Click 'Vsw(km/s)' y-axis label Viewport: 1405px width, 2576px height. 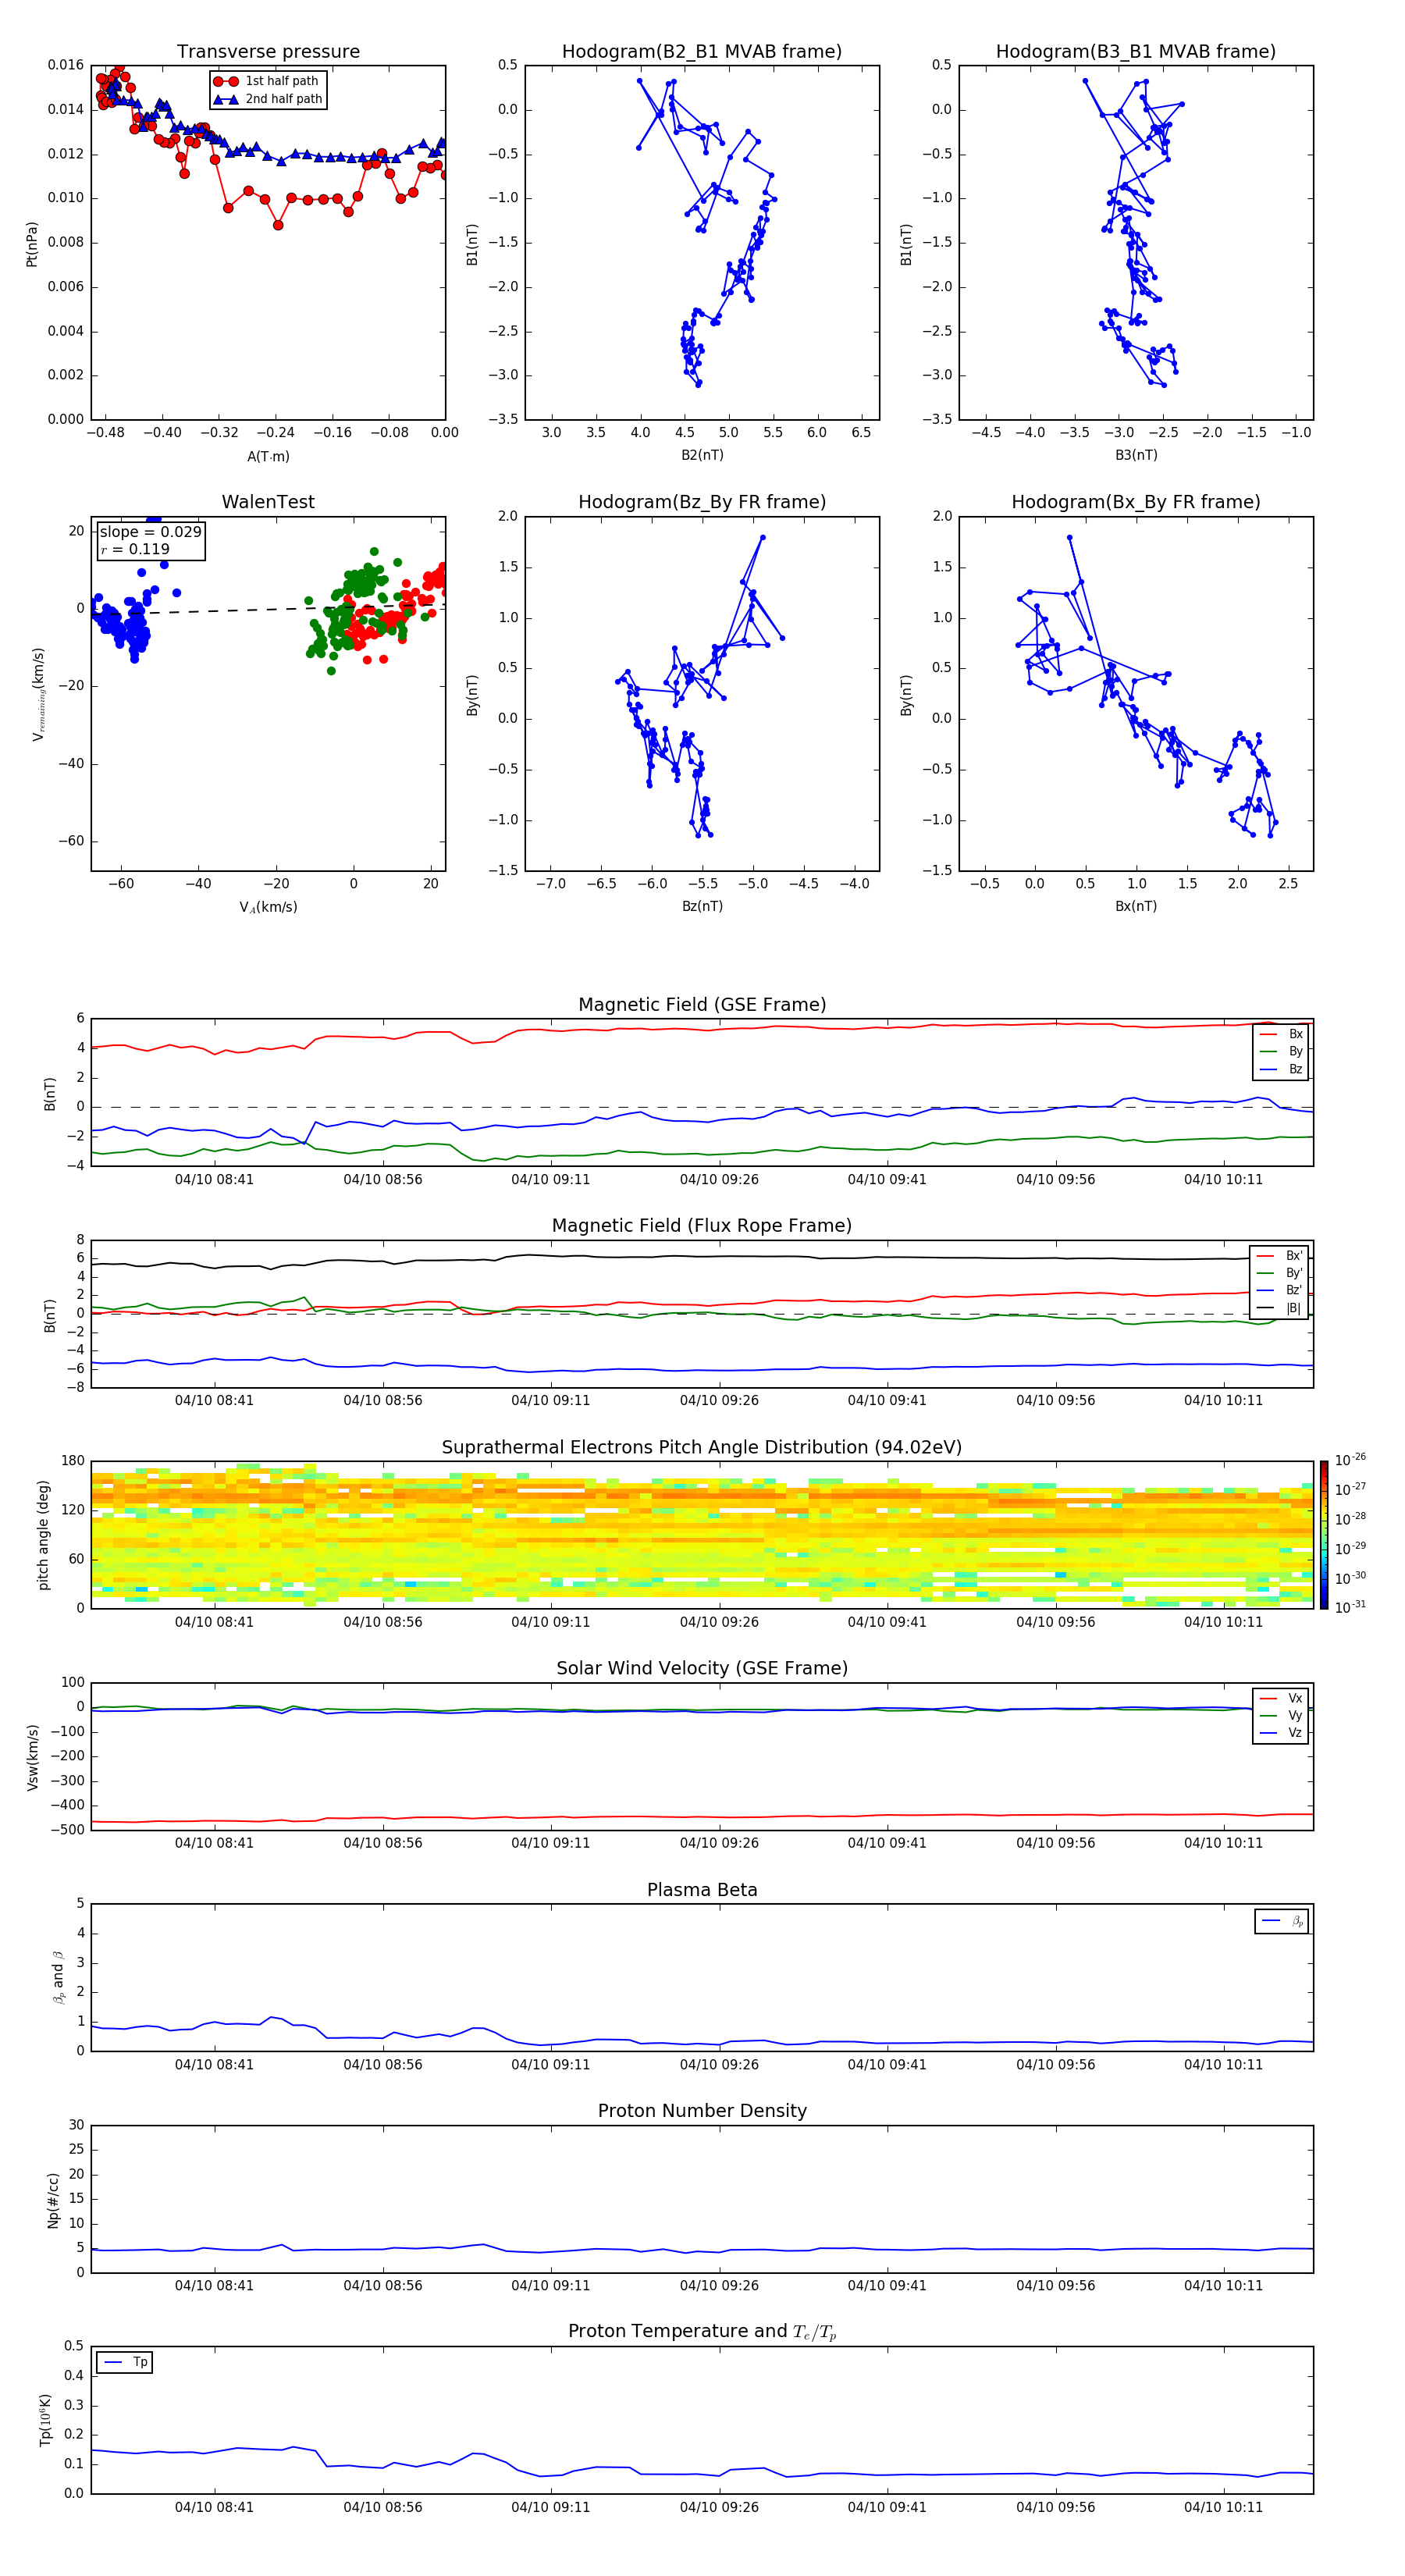(x=33, y=1757)
